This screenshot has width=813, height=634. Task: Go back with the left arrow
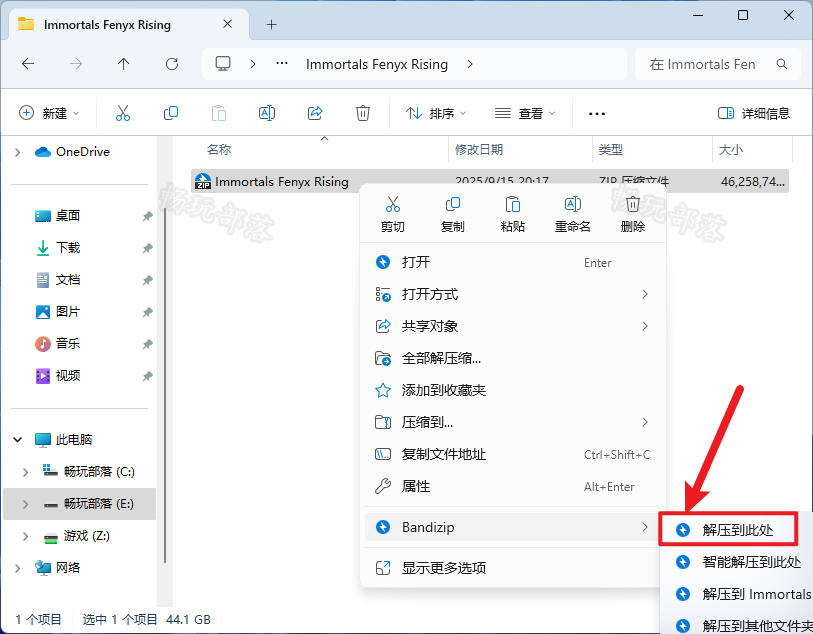(28, 64)
